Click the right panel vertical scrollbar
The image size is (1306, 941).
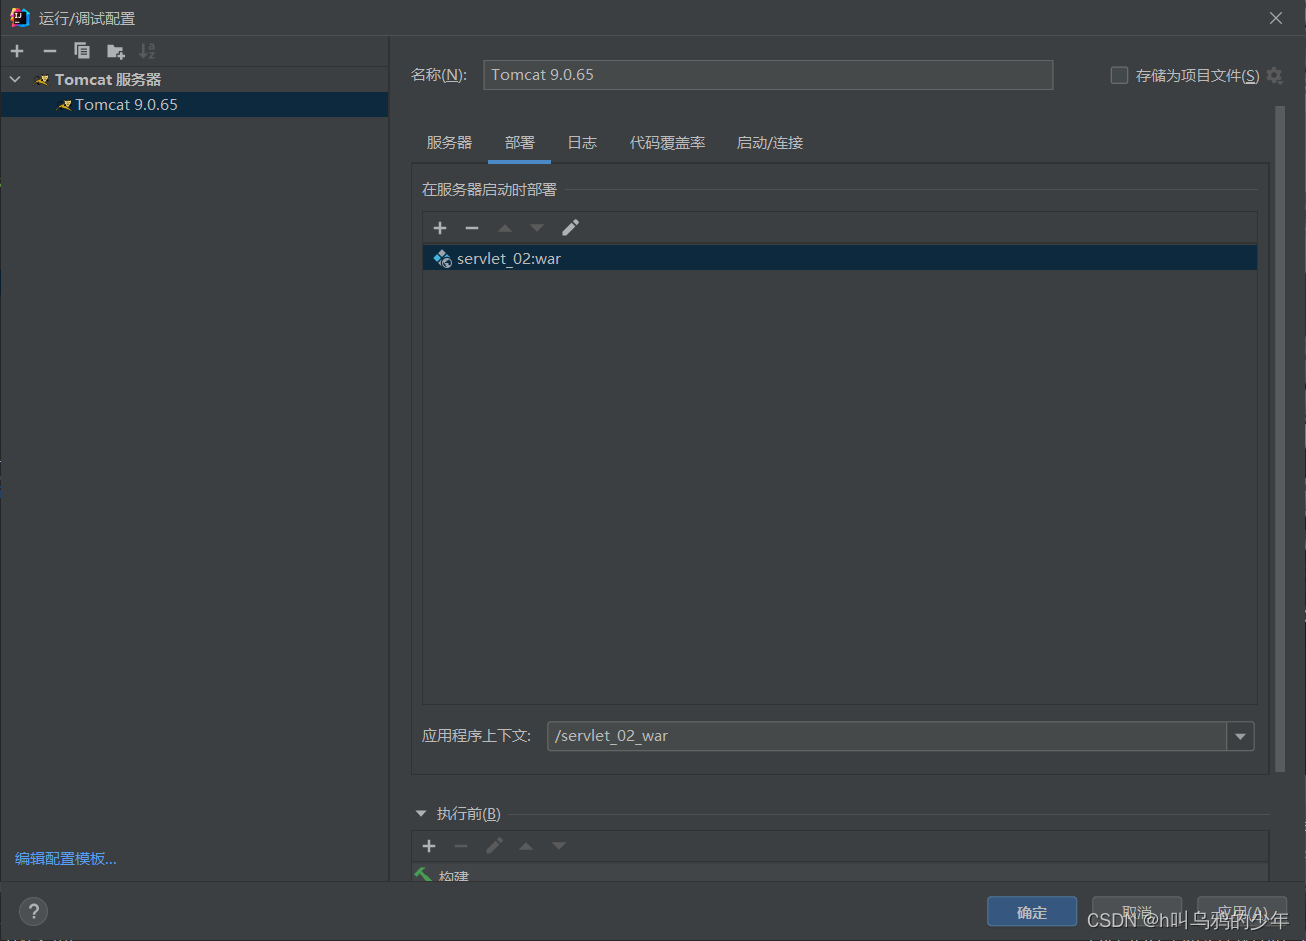[1279, 440]
